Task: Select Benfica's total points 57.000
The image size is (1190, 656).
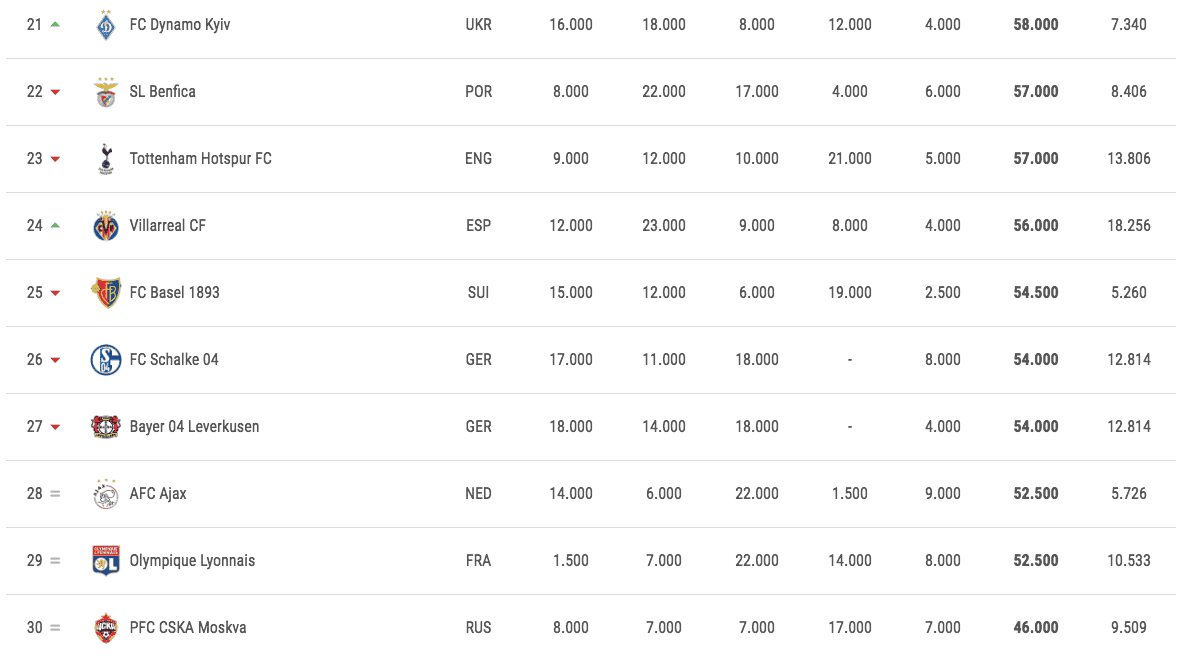Action: pos(1035,92)
